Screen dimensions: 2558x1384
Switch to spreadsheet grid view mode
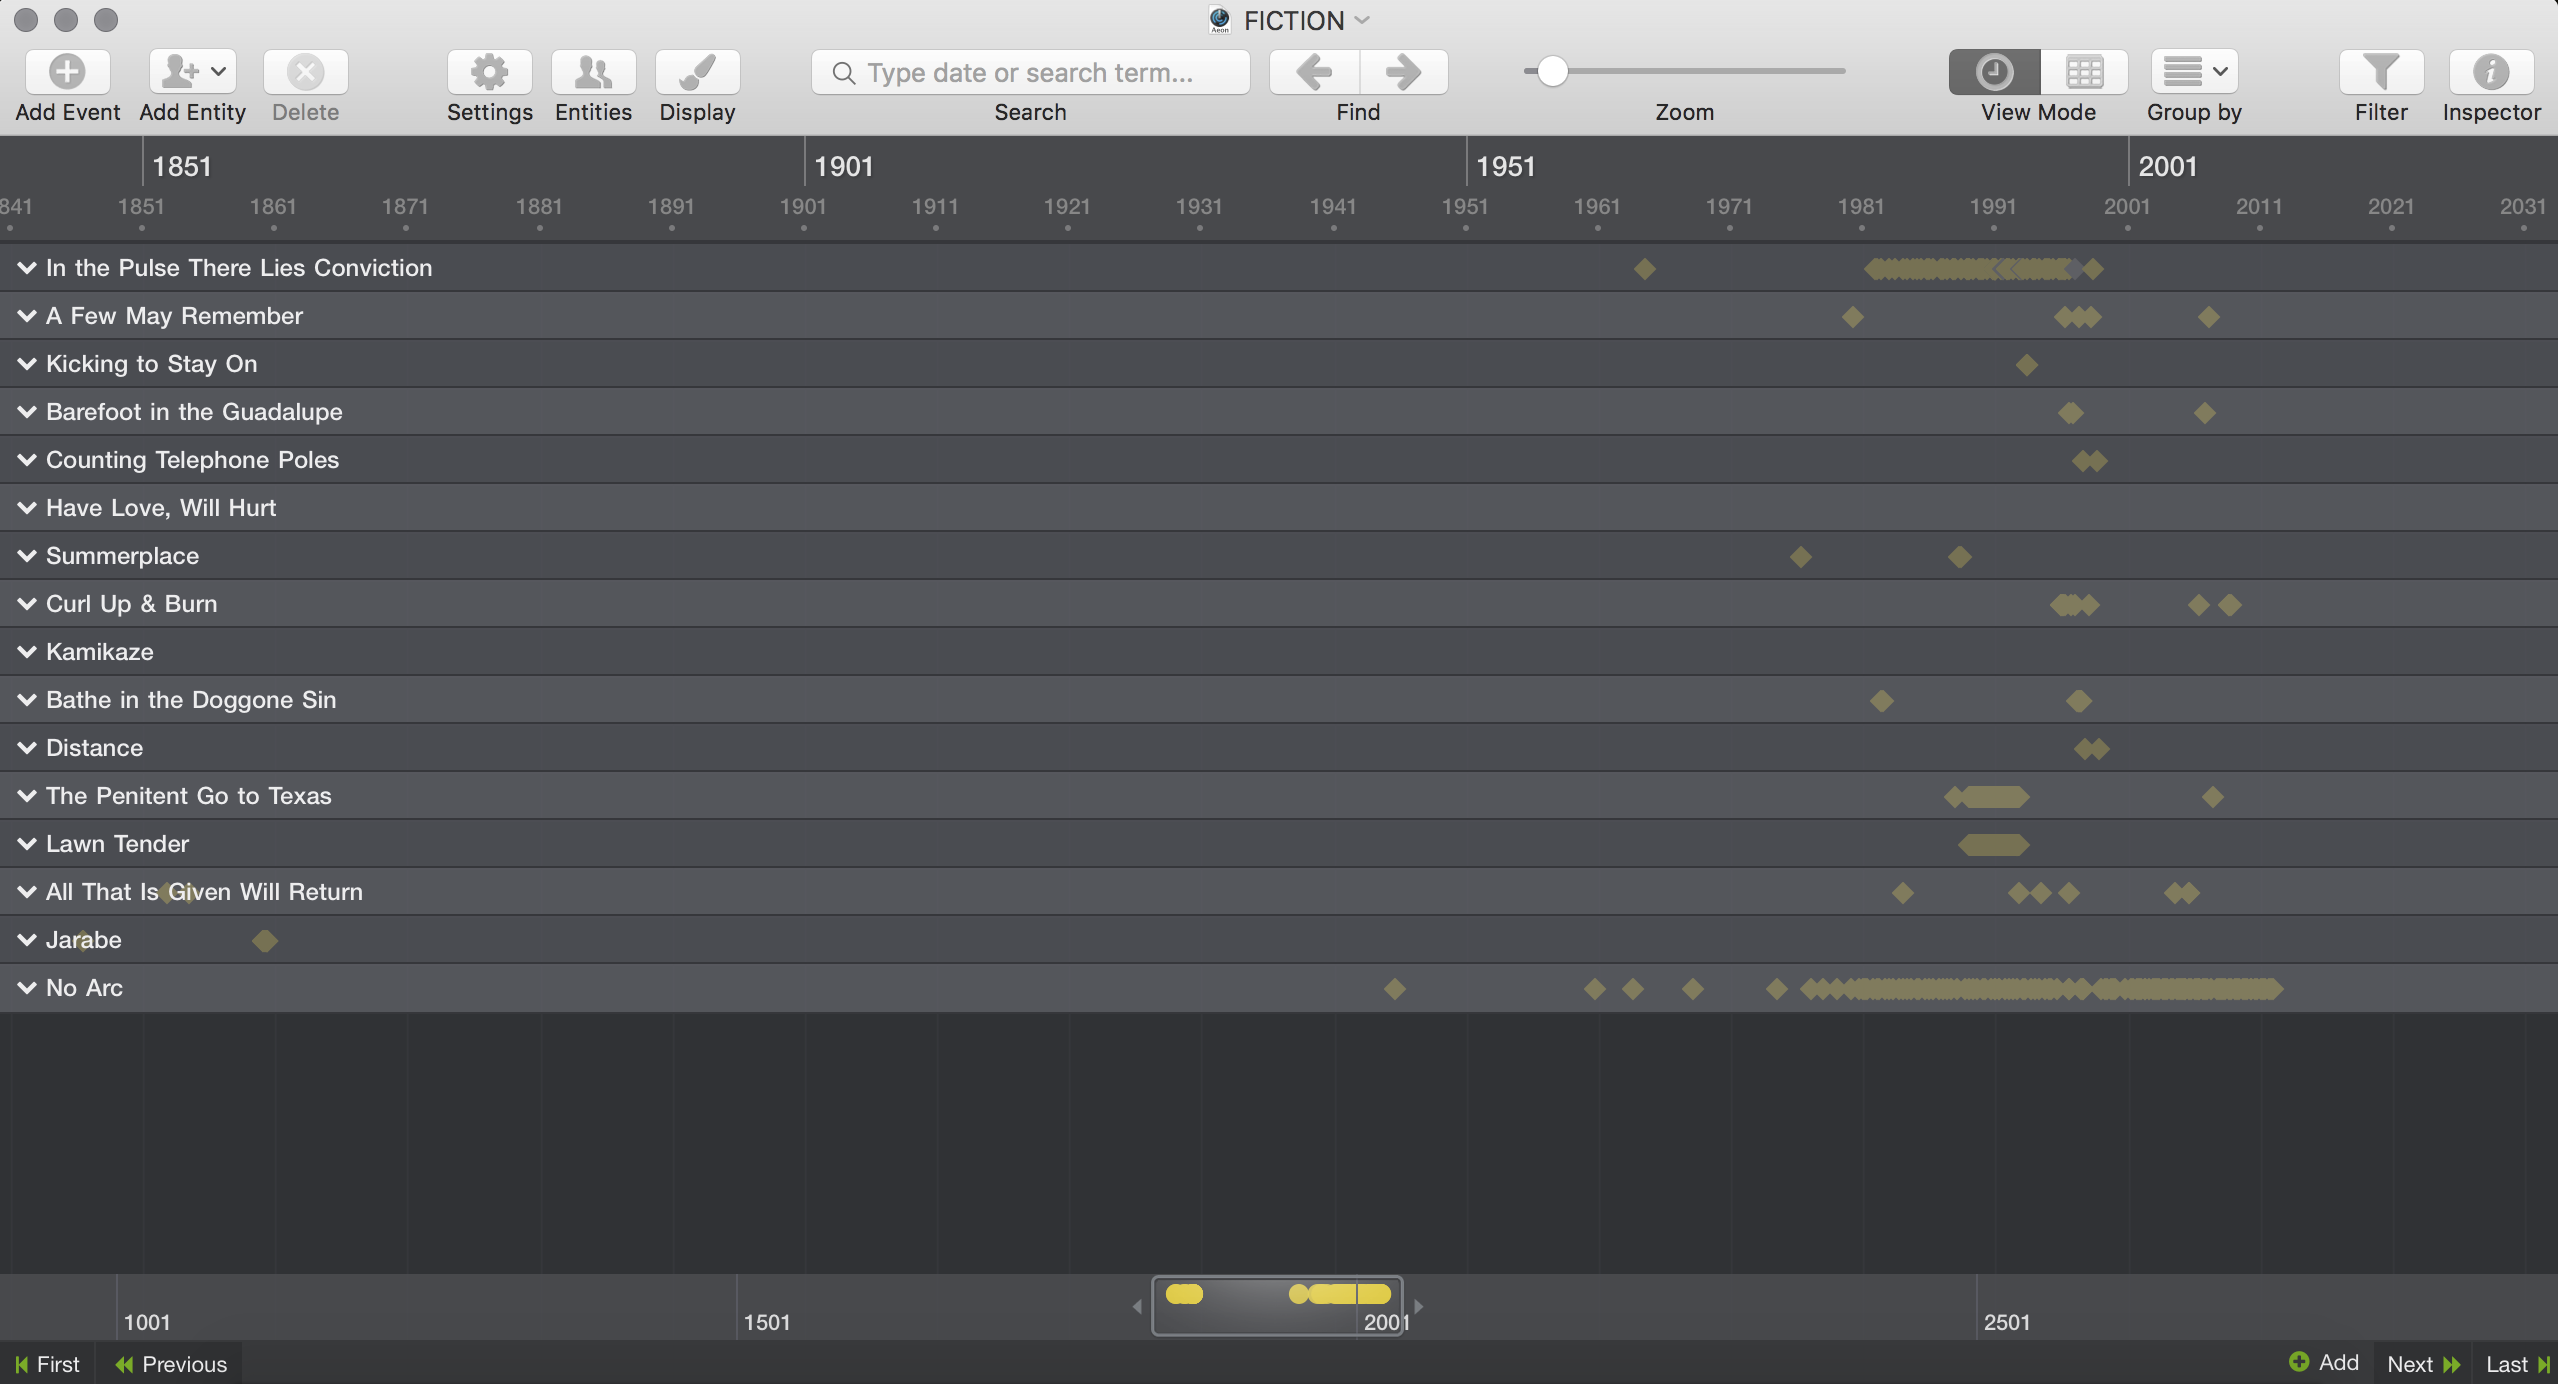pos(2084,72)
